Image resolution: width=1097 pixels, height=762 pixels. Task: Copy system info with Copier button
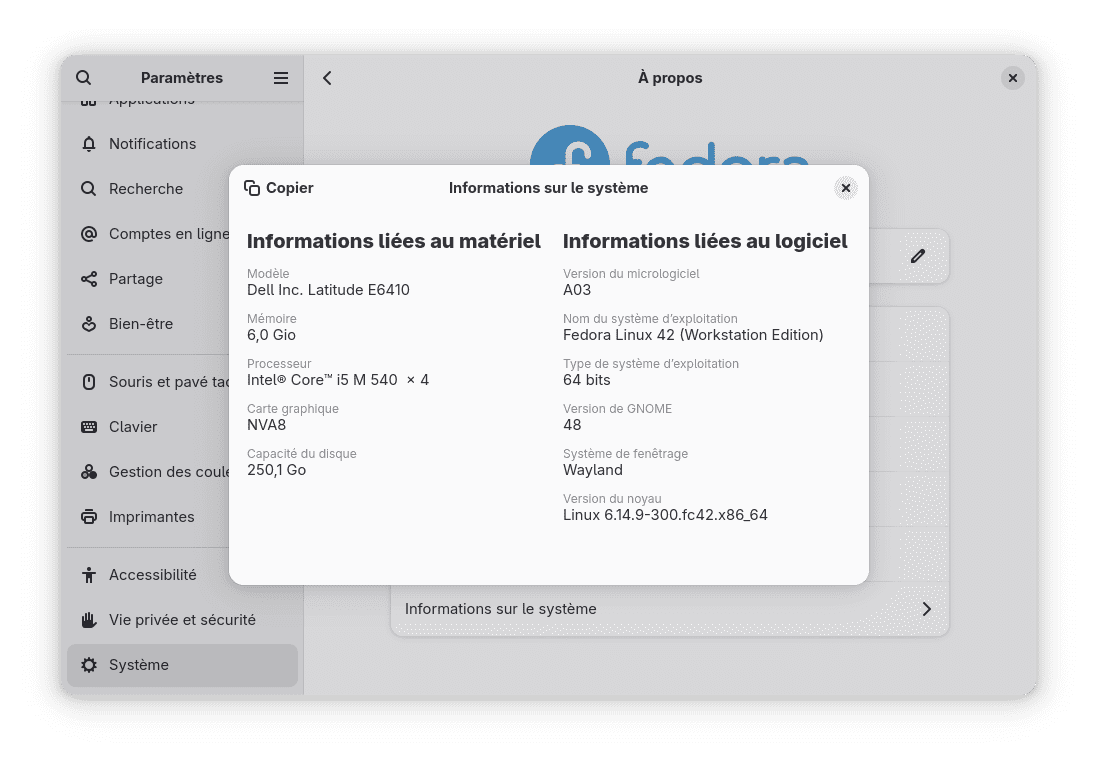tap(278, 188)
